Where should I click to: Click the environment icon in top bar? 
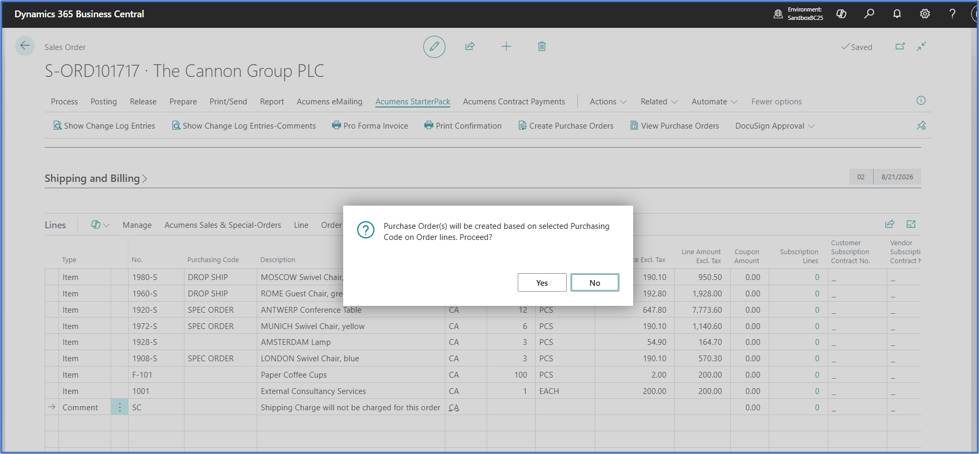tap(778, 14)
